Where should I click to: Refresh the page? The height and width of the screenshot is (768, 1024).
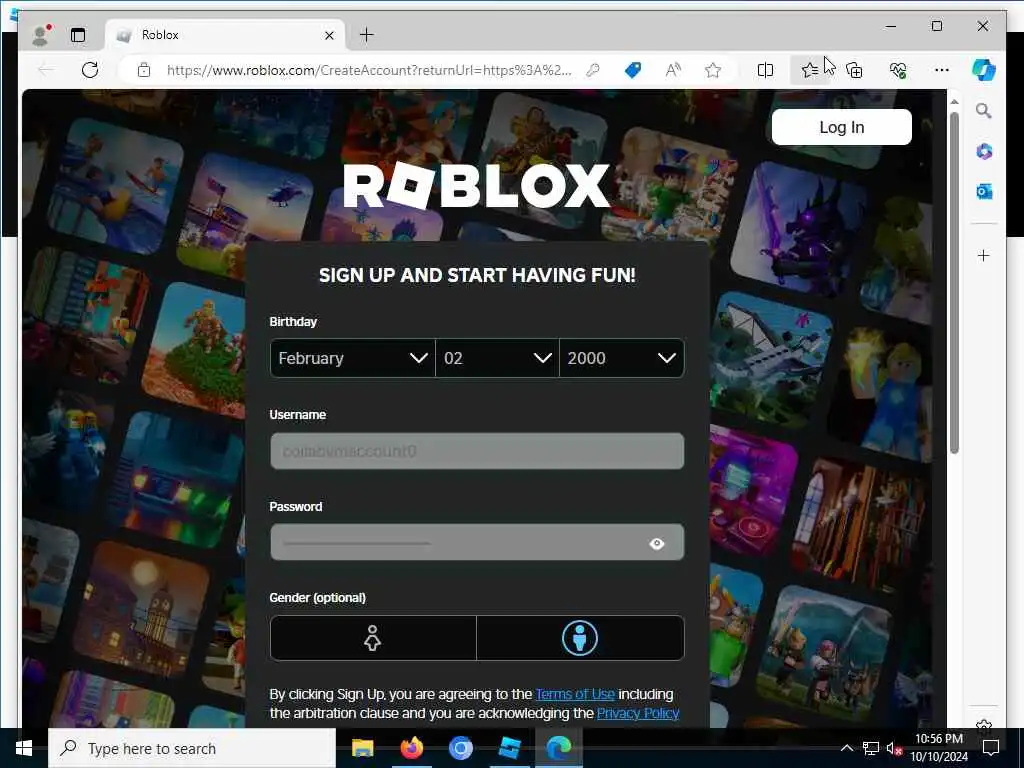tap(90, 70)
